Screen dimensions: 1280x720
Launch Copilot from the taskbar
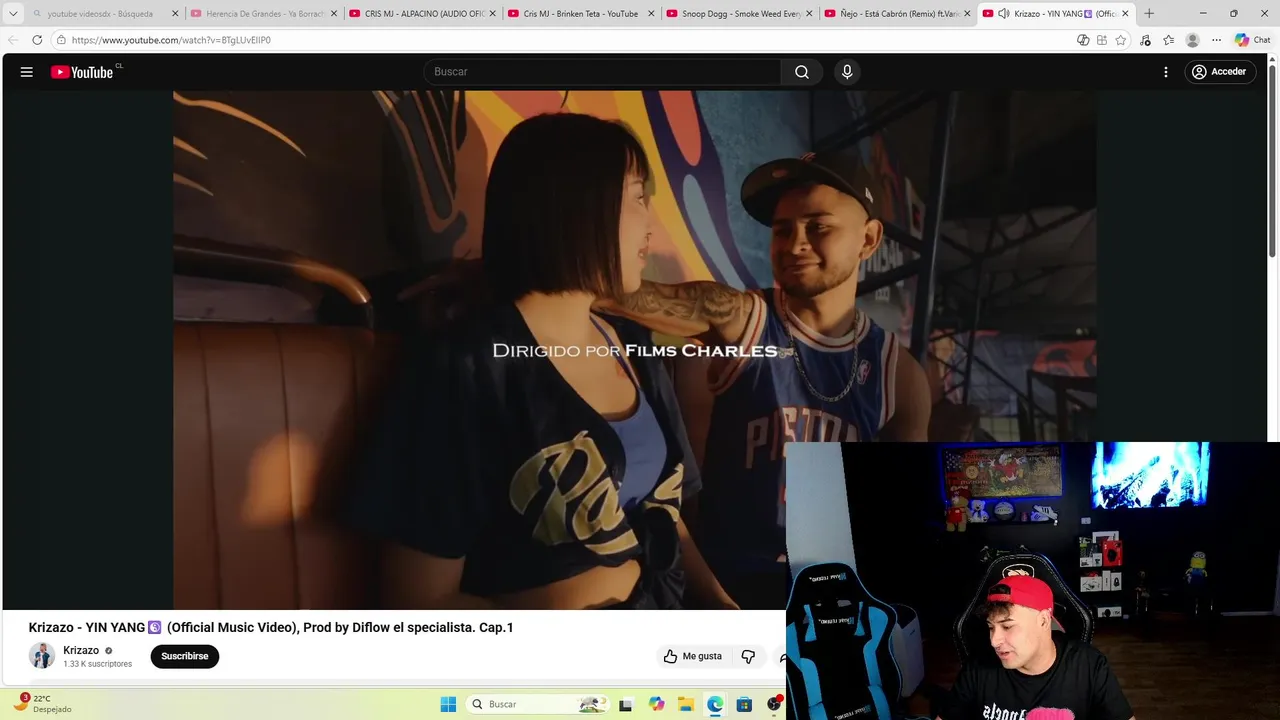point(656,704)
